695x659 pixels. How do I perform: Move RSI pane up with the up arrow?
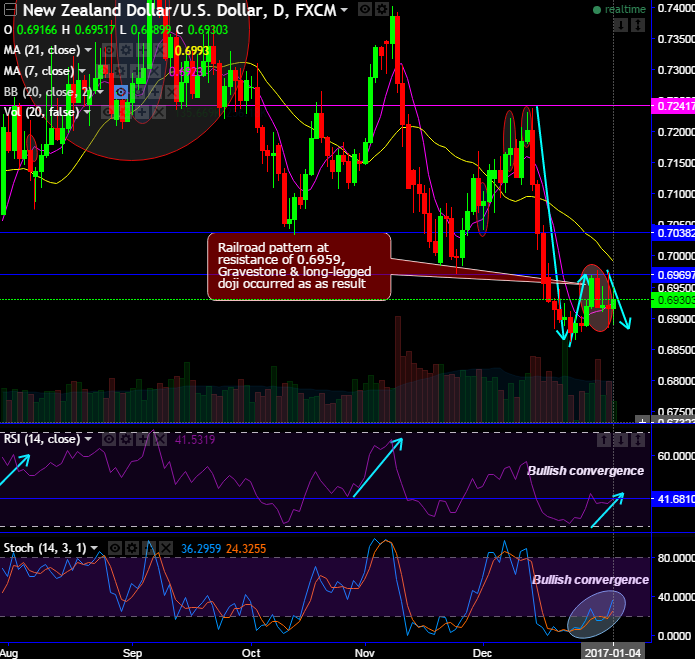pos(604,440)
